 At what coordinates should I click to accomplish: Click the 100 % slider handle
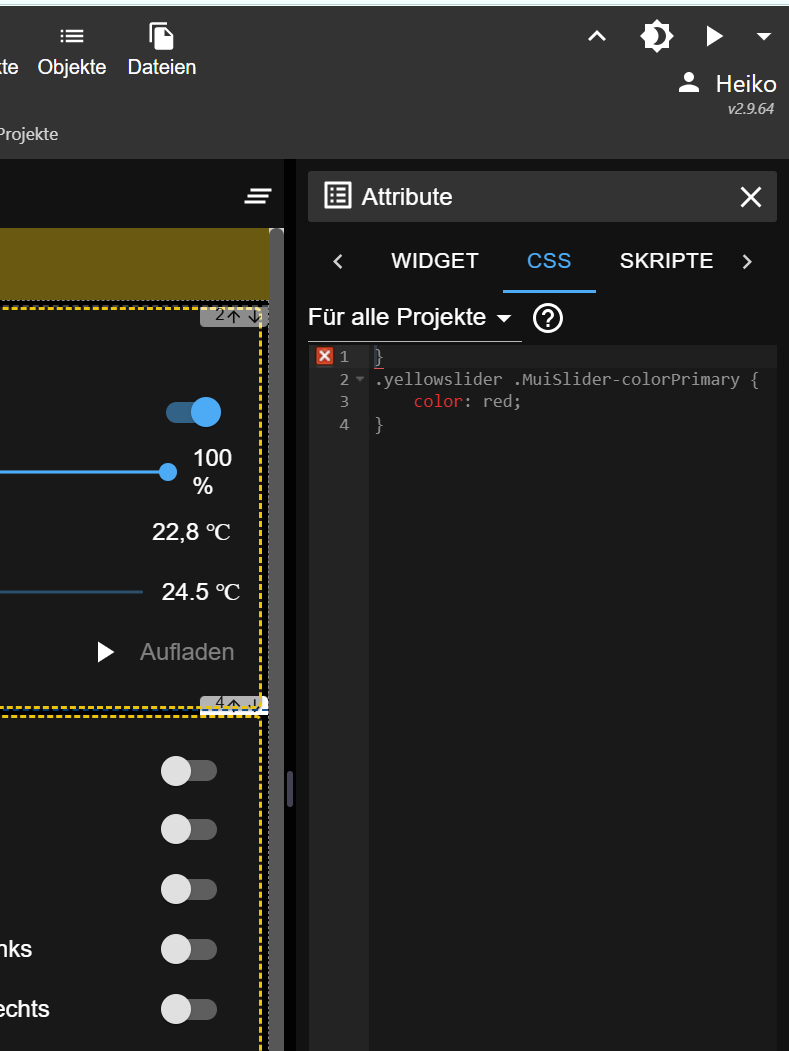click(168, 472)
